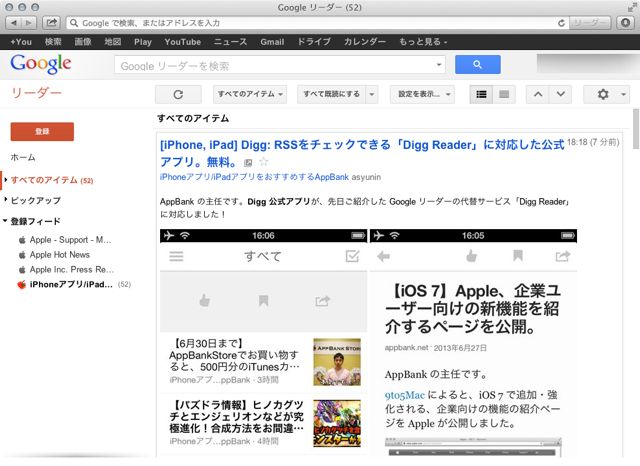Click the Safari back arrow button
Screen dimensions: 640x466
14,23
